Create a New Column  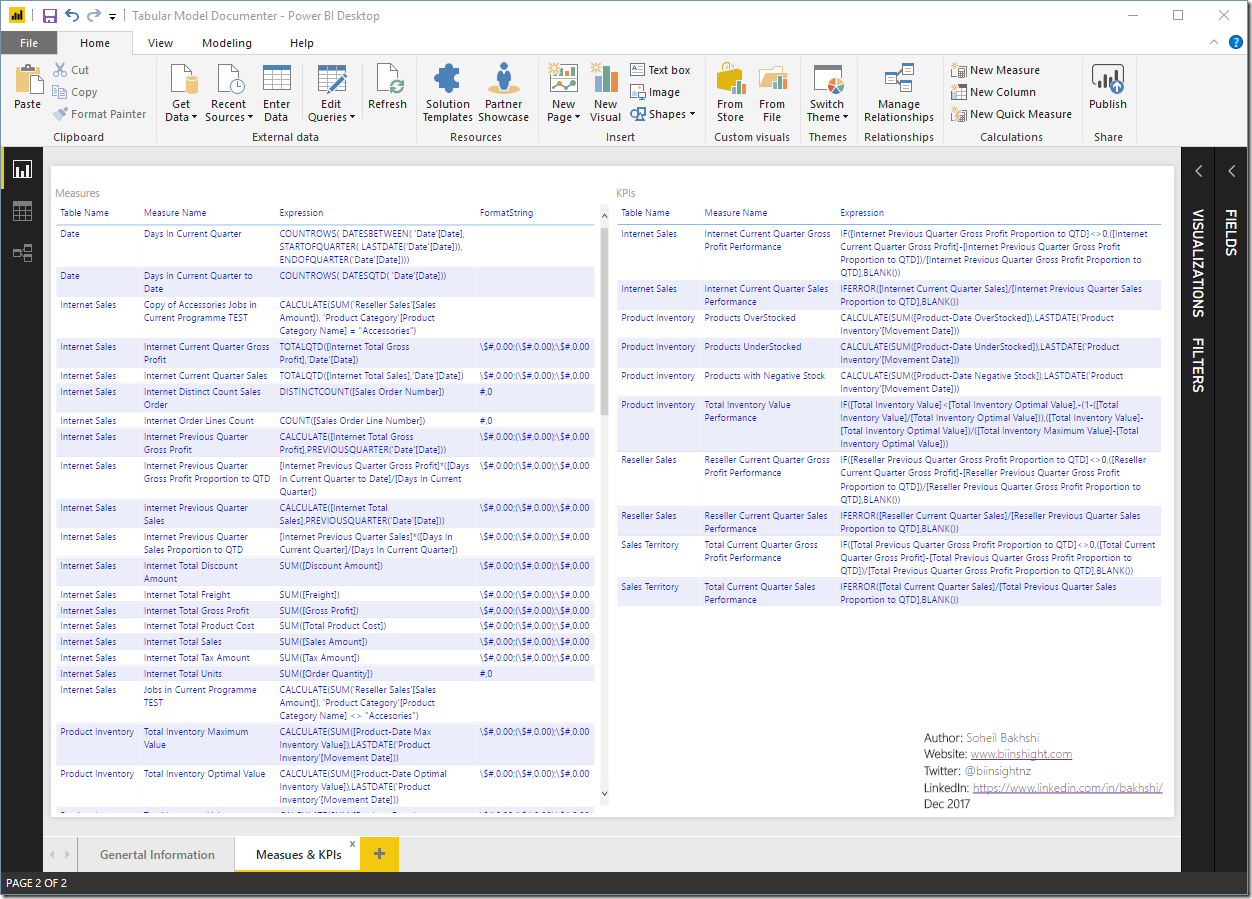coord(993,92)
